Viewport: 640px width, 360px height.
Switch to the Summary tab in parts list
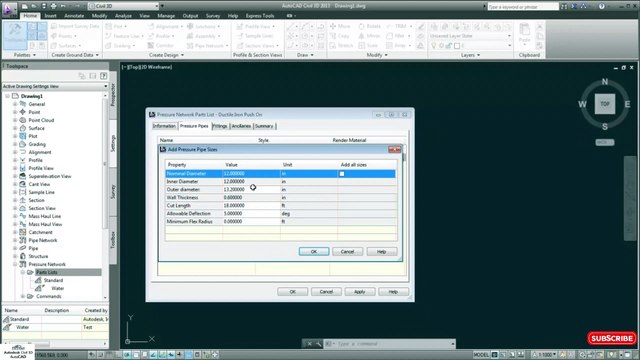tap(264, 126)
